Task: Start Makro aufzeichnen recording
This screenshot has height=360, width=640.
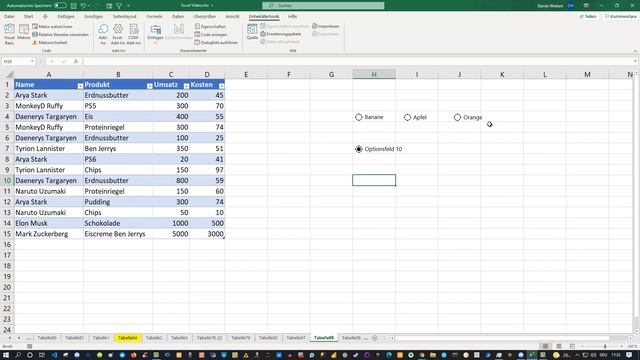Action: (52, 27)
